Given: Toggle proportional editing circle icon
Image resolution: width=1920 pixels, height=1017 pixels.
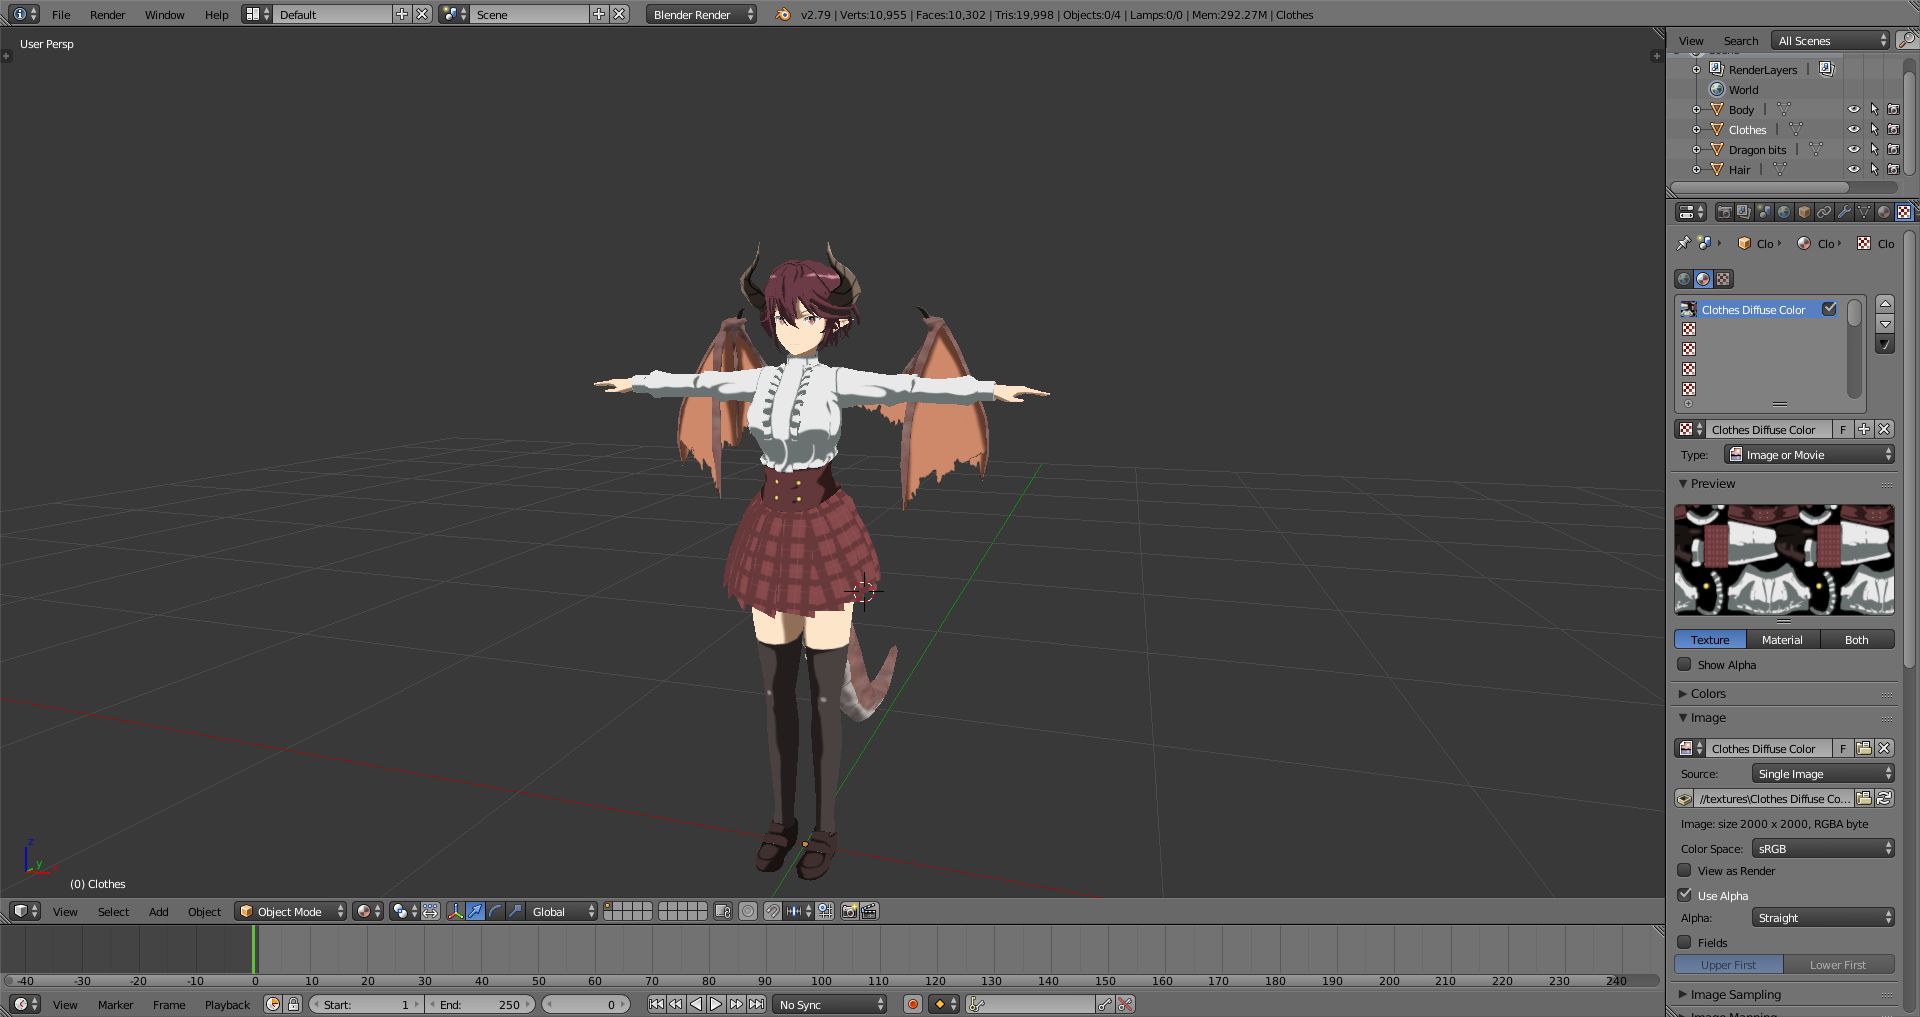Looking at the screenshot, I should tap(748, 911).
